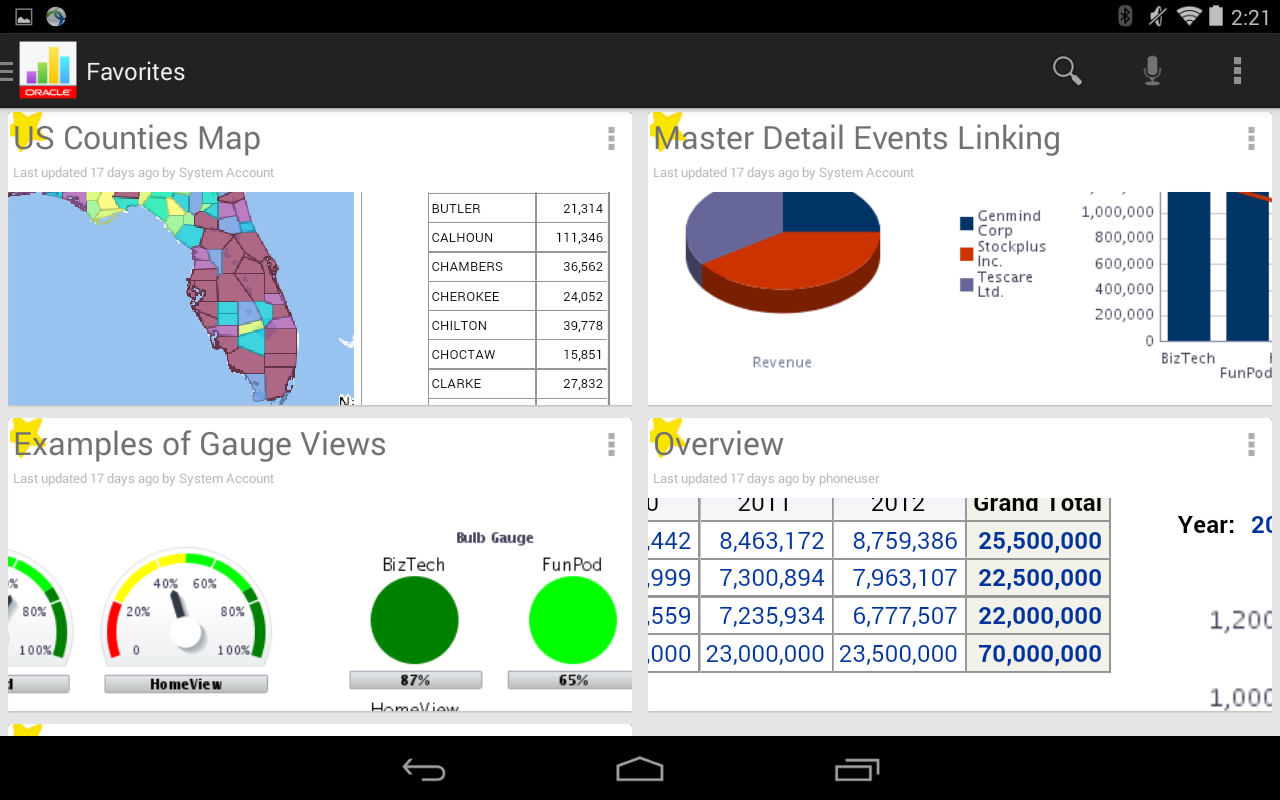Tap the Android home button

click(640, 768)
